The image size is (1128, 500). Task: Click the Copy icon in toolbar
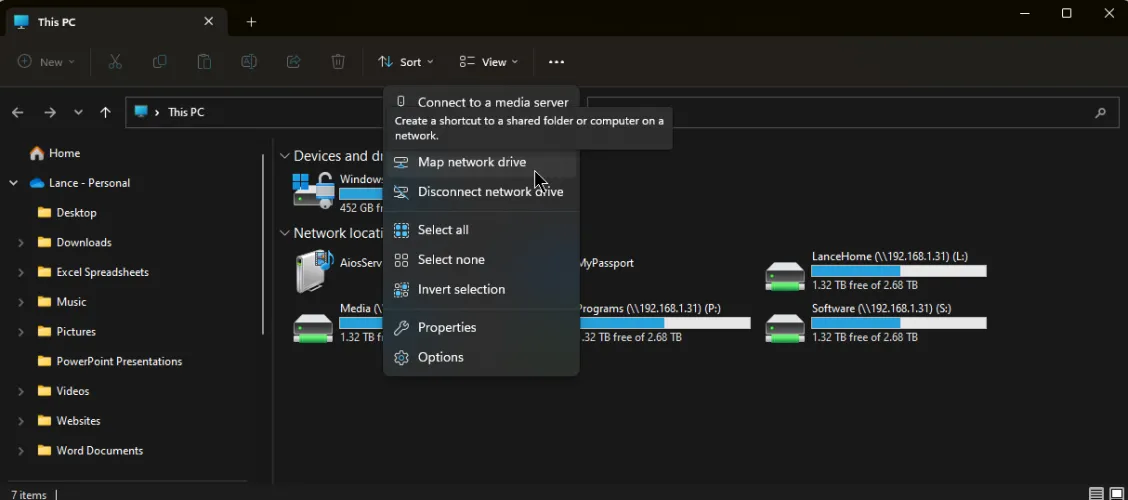click(160, 62)
